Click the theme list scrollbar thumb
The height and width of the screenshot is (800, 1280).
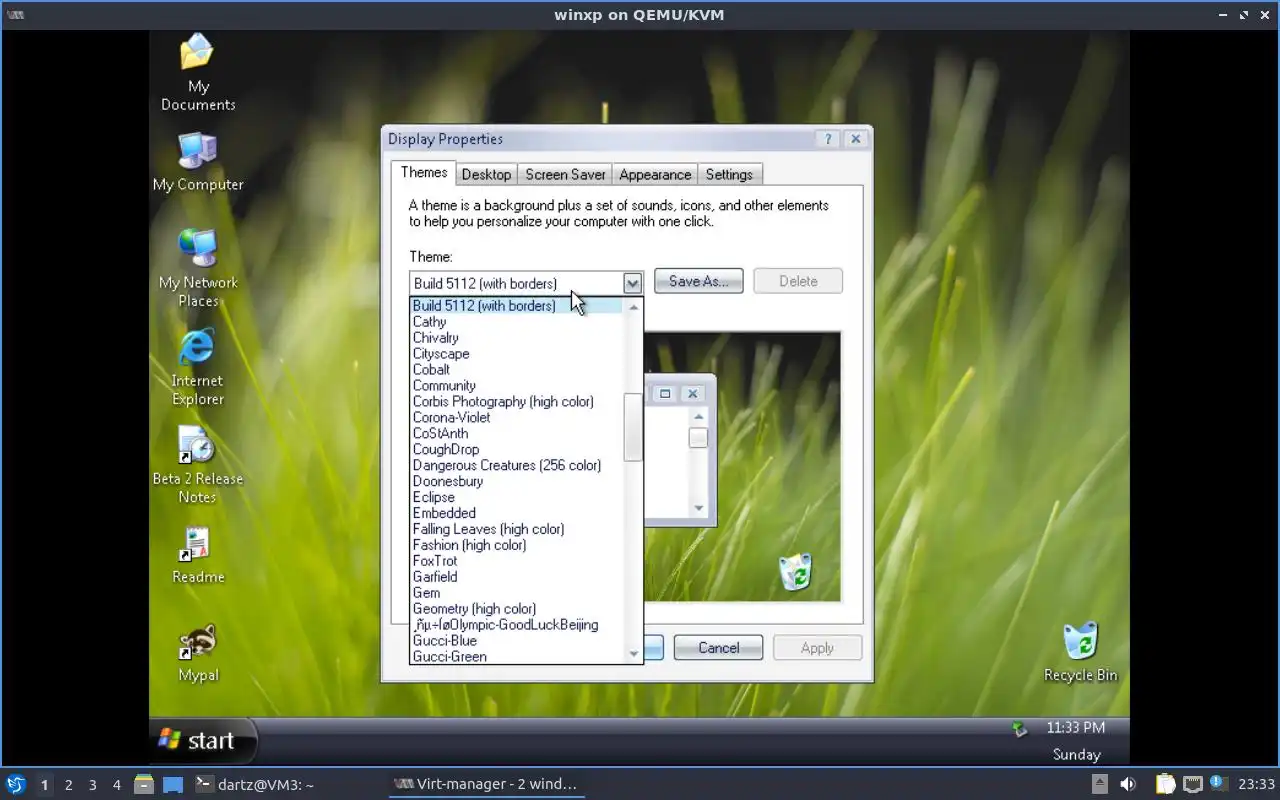pyautogui.click(x=632, y=427)
